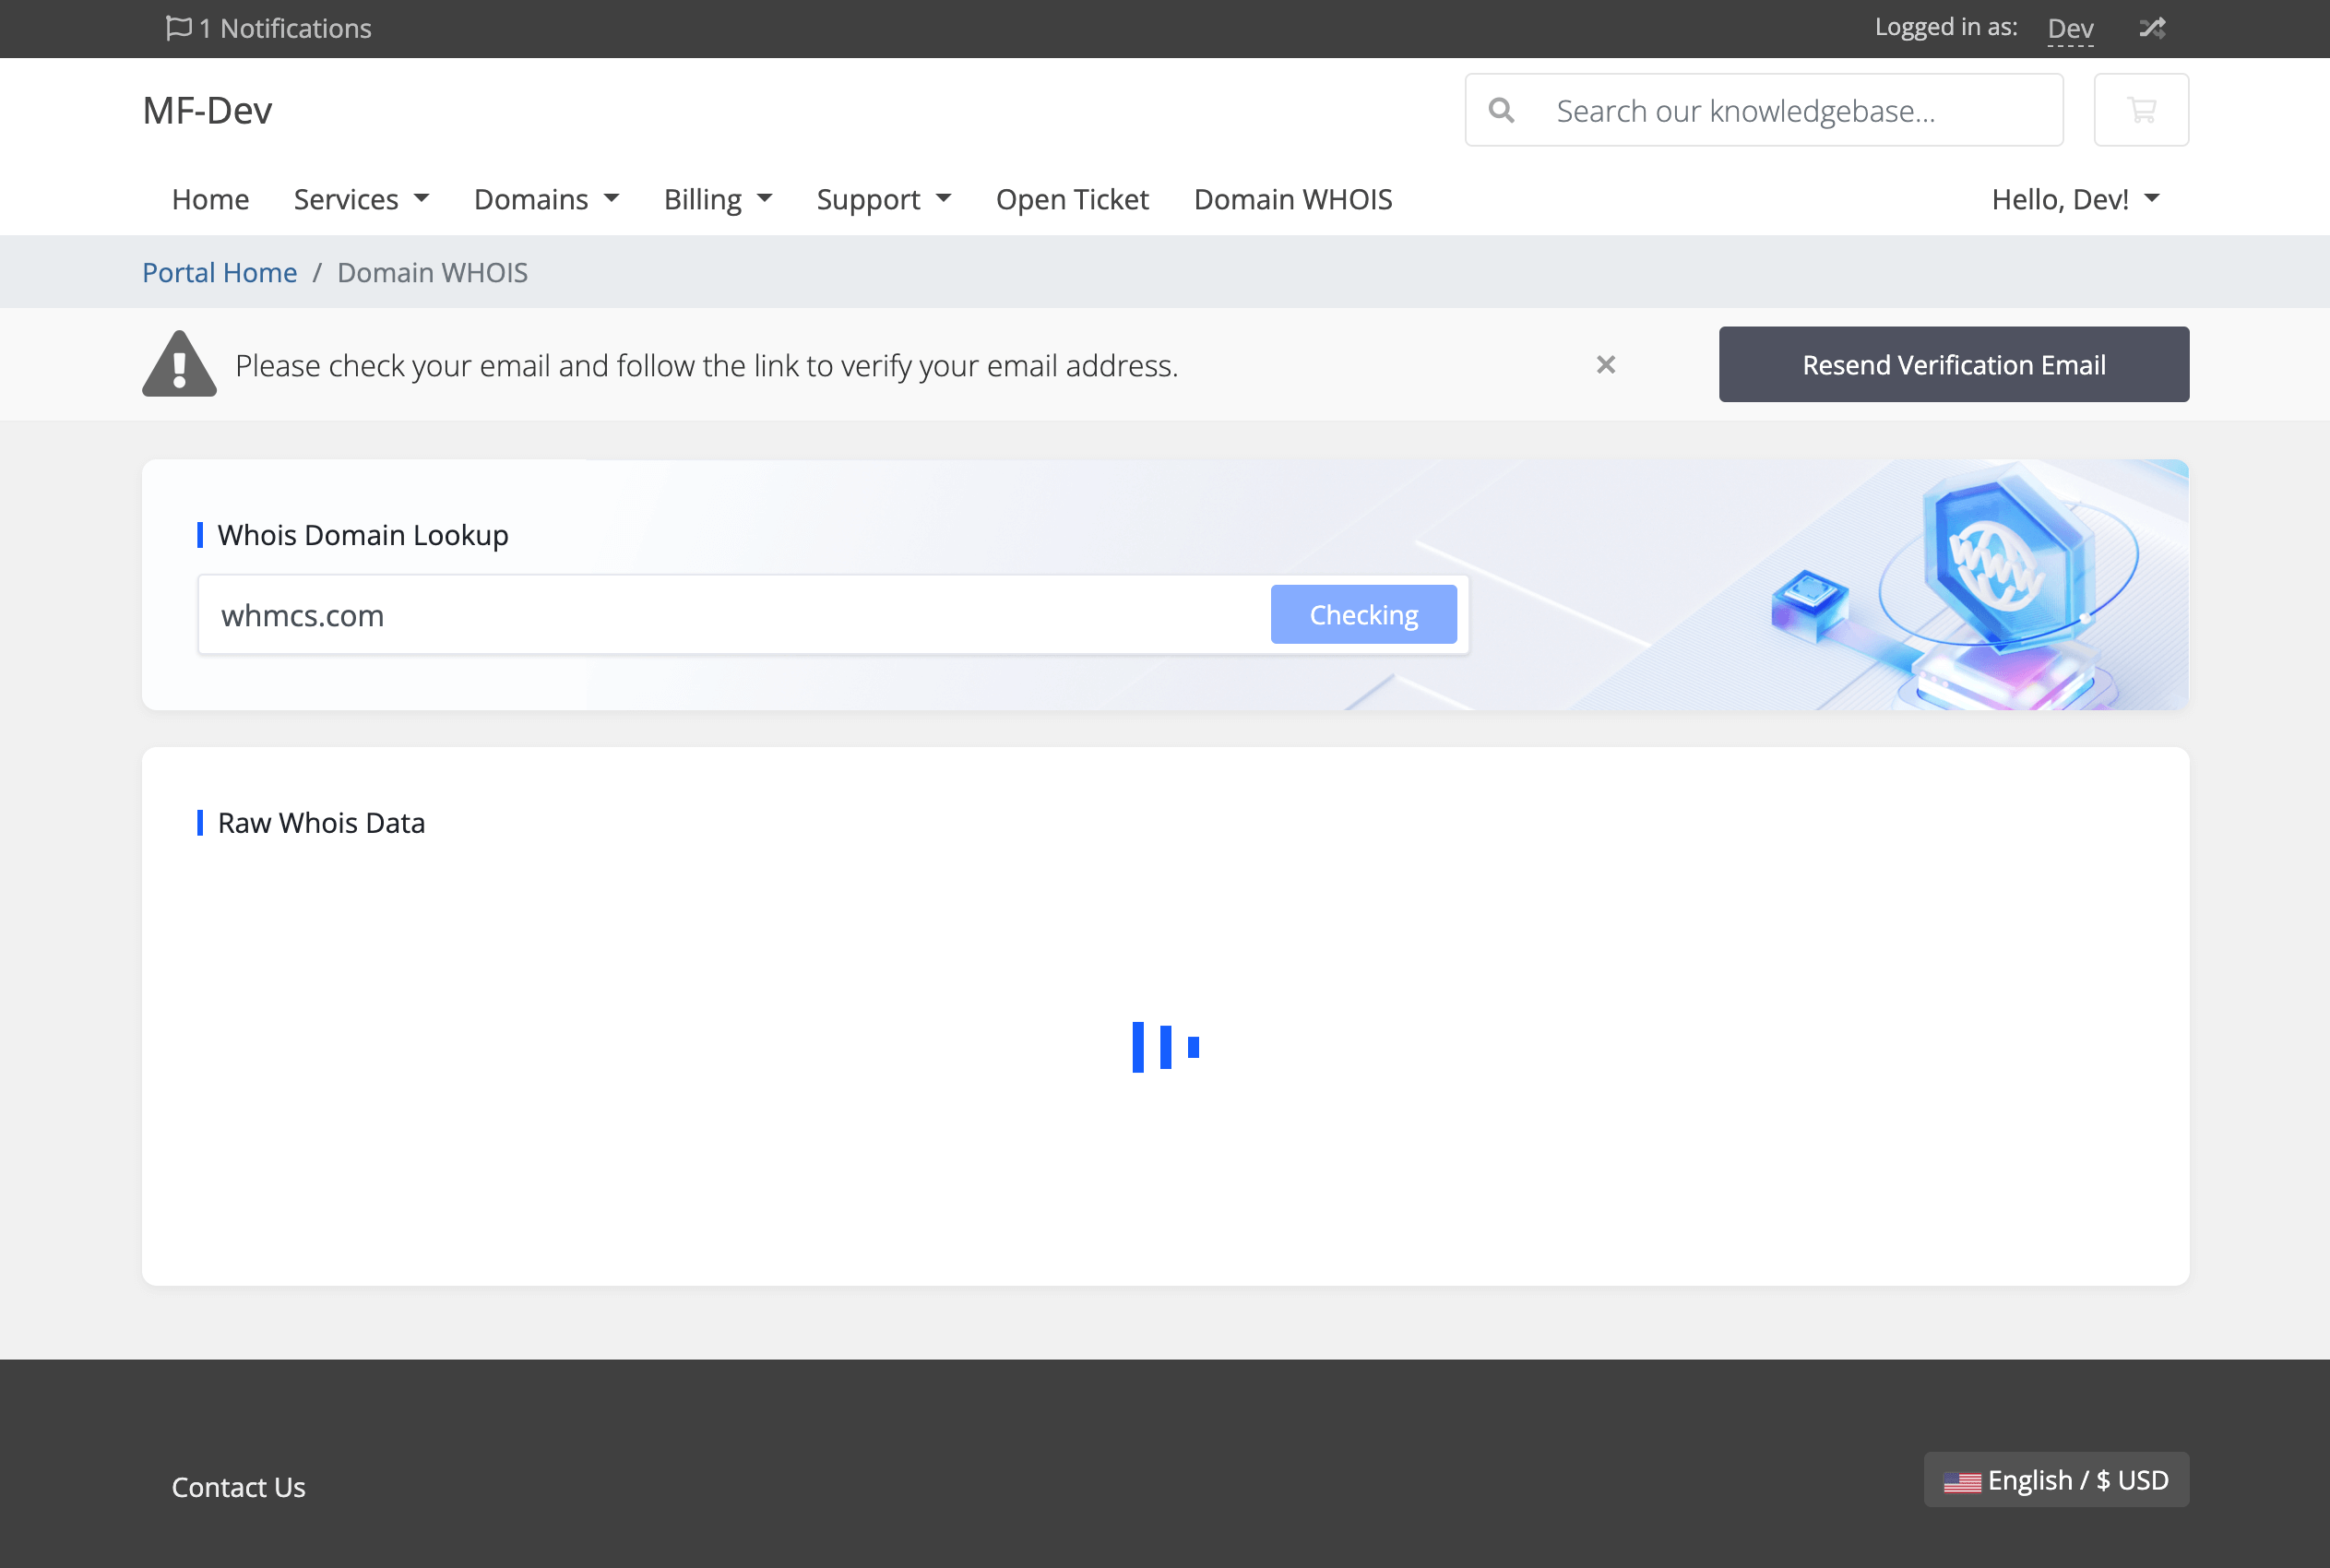Select Domain WHOIS in navigation bar
The image size is (2330, 1568).
(x=1293, y=199)
